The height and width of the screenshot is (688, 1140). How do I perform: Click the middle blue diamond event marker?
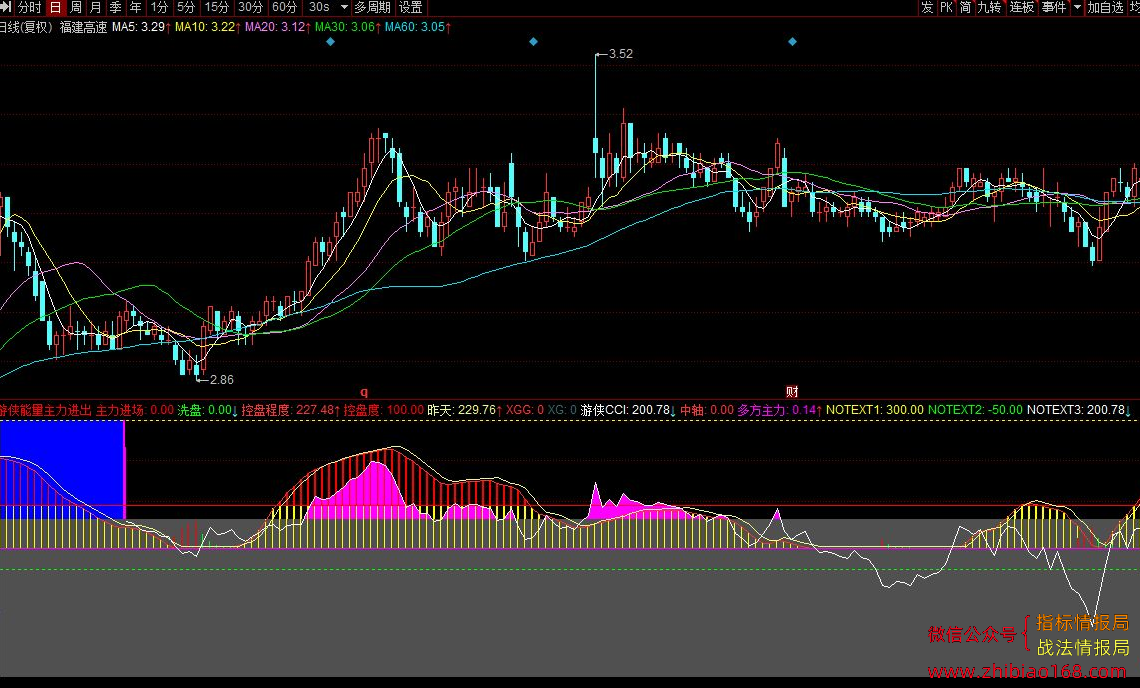pyautogui.click(x=533, y=41)
